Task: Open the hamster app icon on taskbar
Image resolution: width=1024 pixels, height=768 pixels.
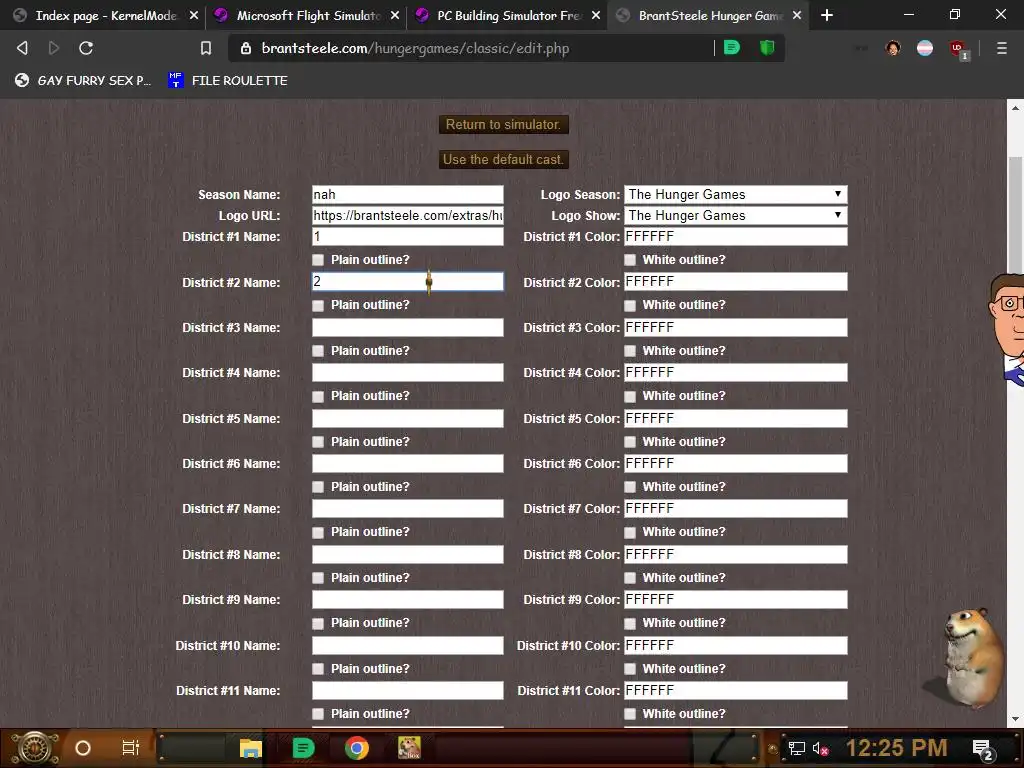Action: coord(409,748)
